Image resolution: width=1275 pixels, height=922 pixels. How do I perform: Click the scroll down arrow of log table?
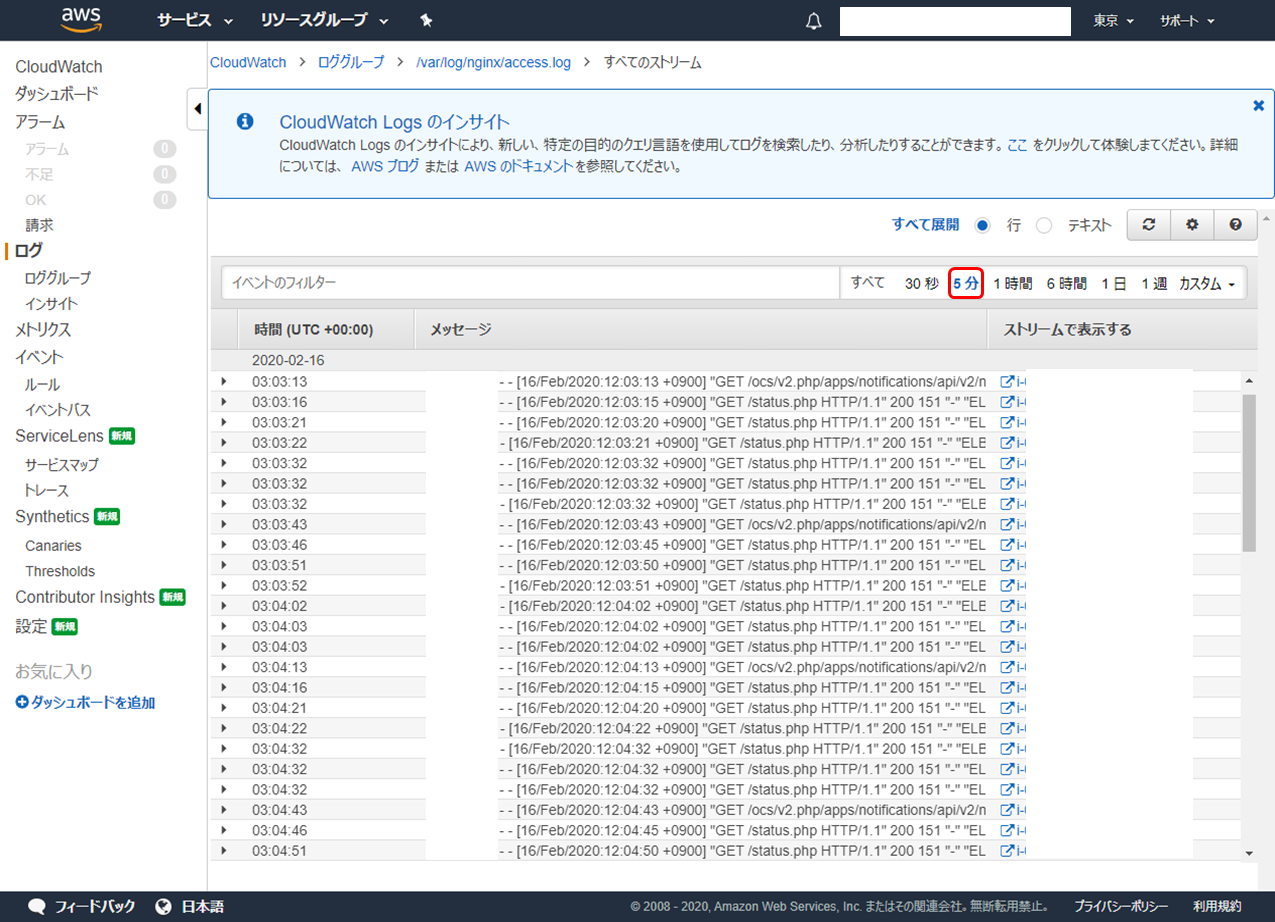pyautogui.click(x=1249, y=852)
